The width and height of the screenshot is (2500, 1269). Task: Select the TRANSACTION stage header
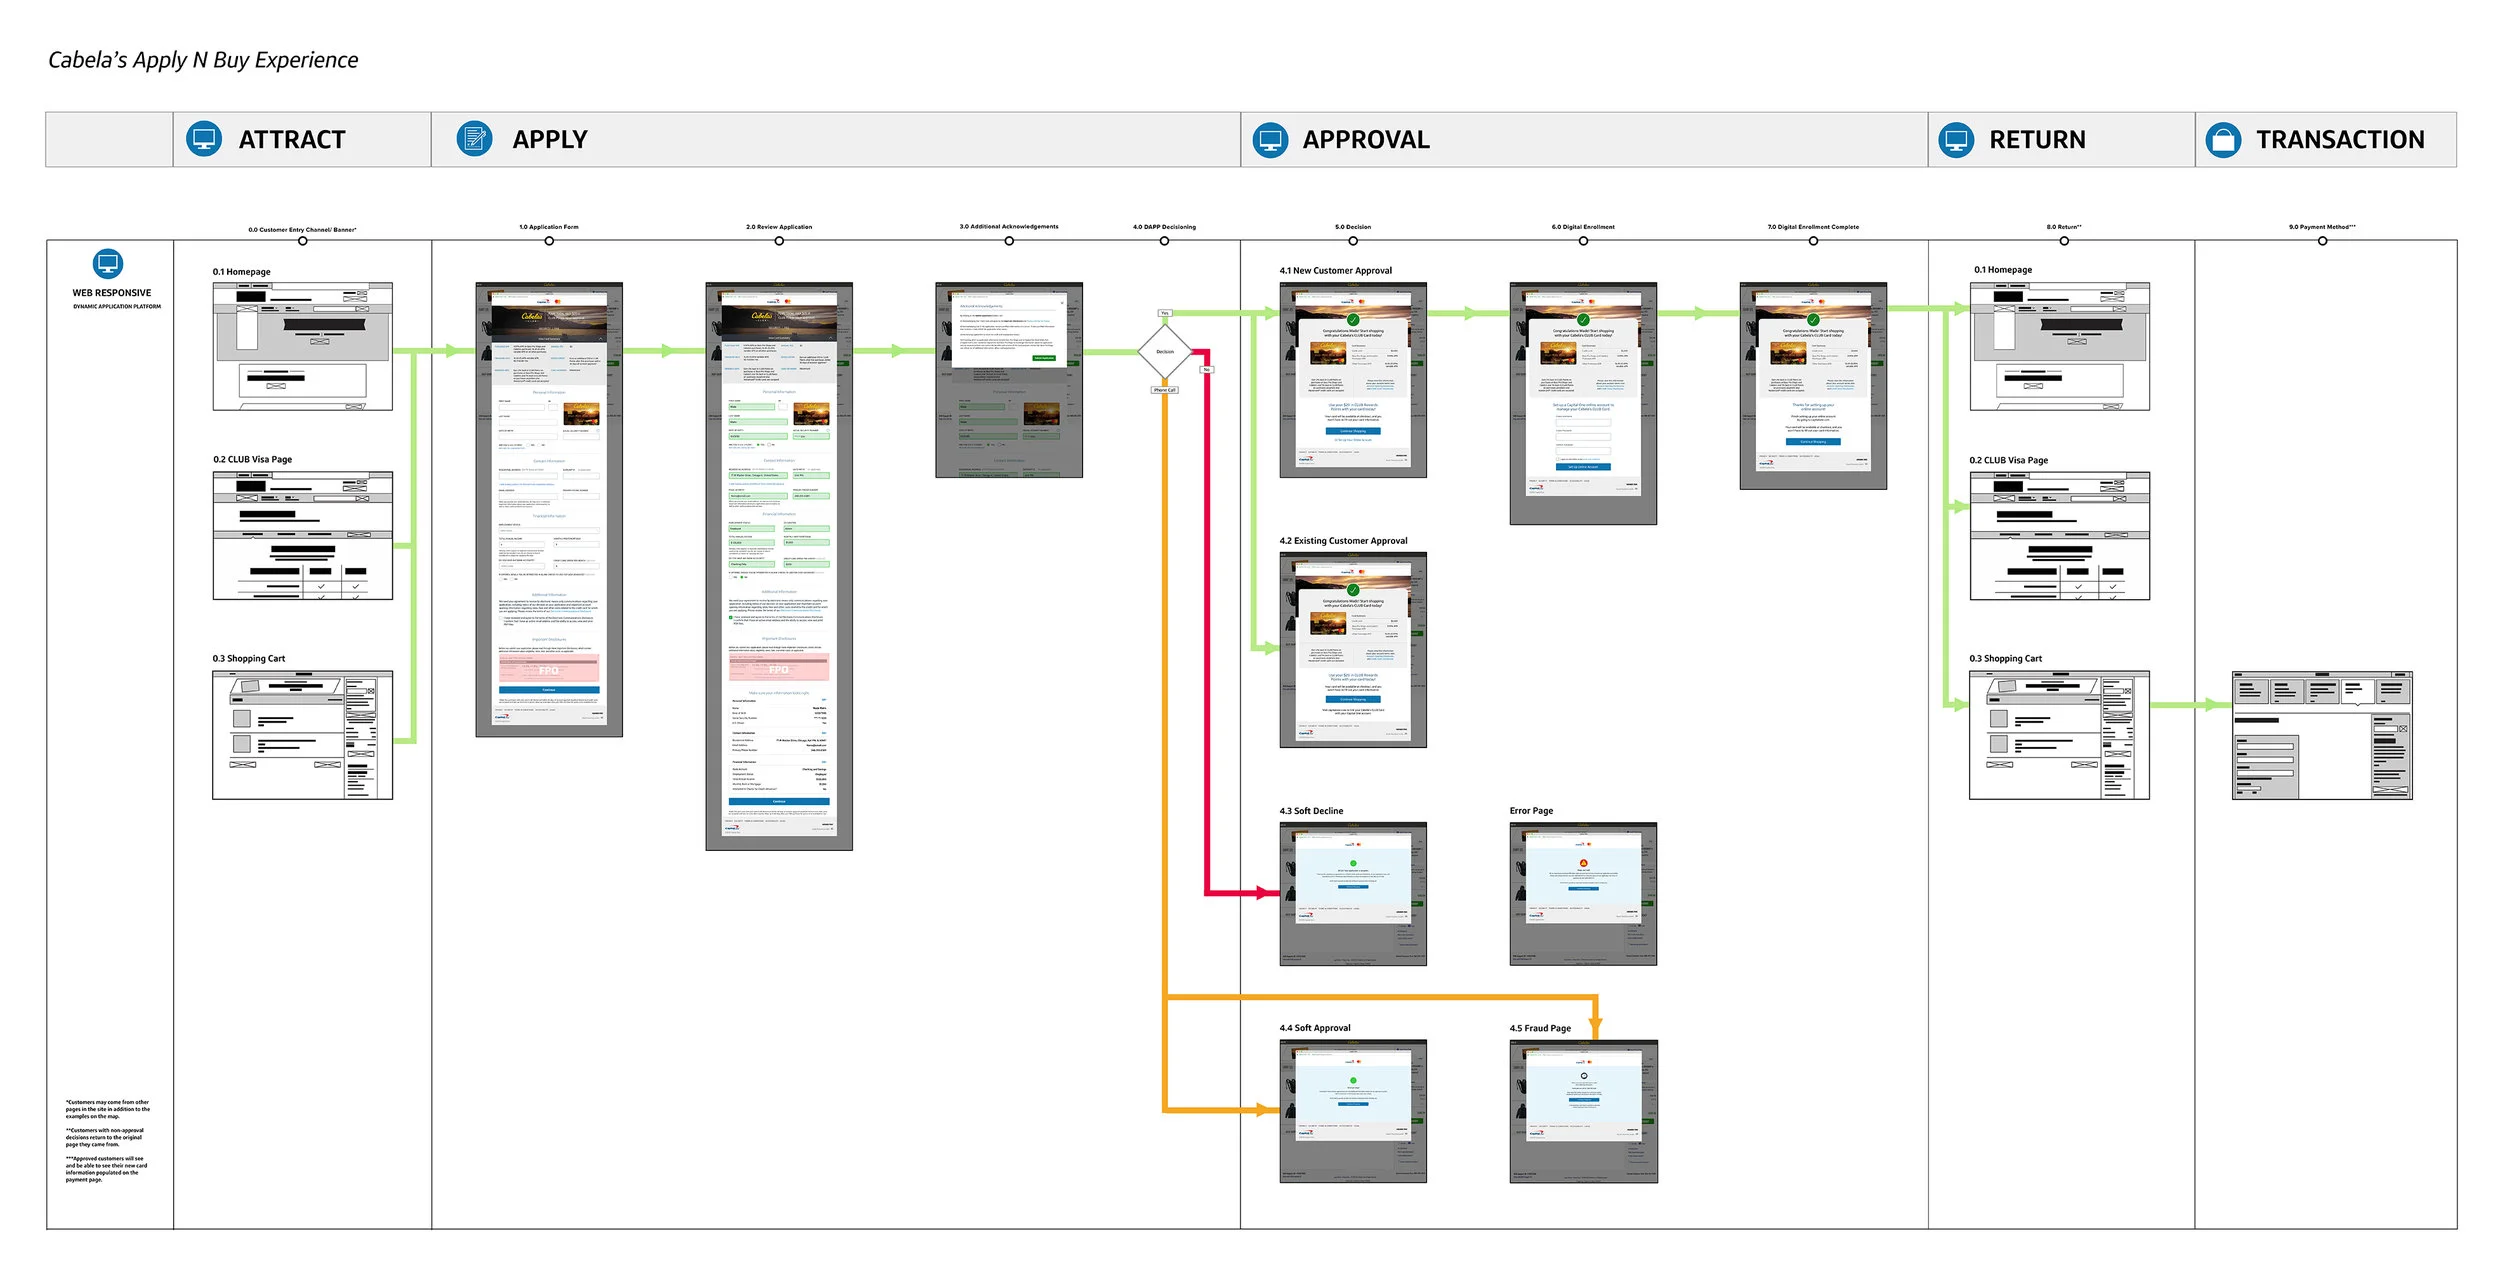2325,139
